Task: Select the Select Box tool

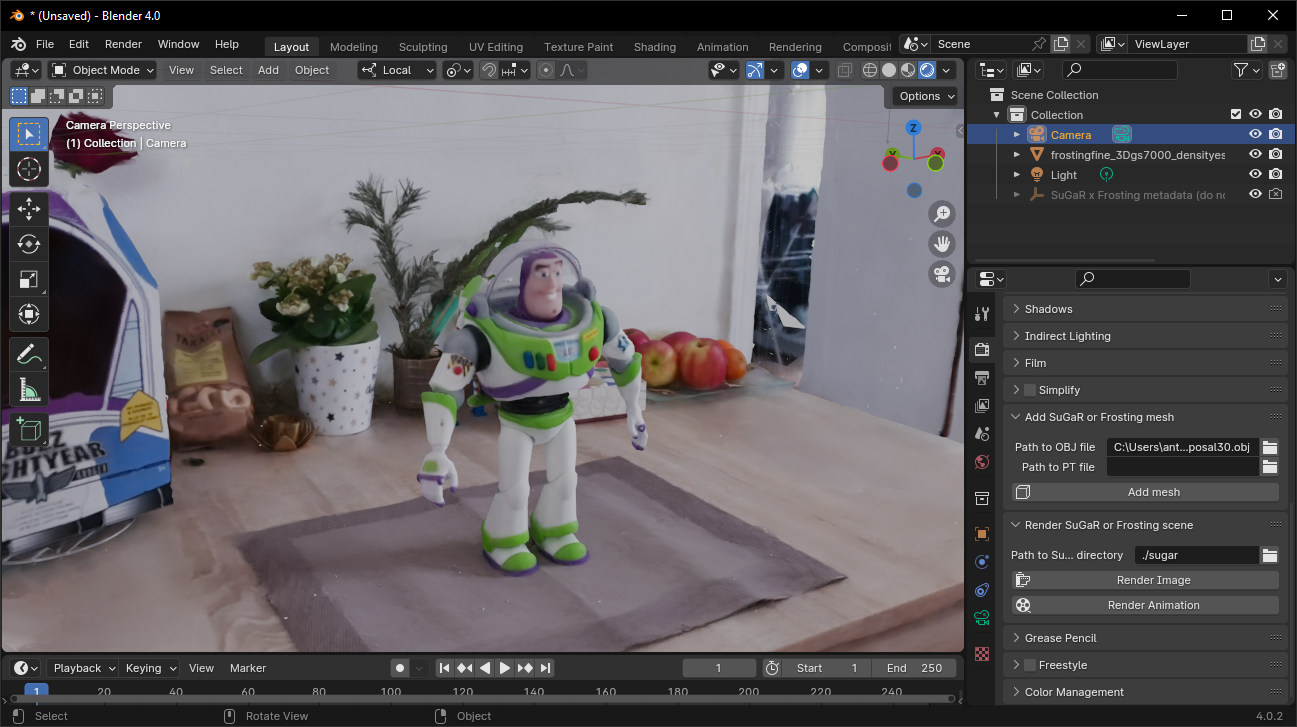Action: click(x=29, y=134)
